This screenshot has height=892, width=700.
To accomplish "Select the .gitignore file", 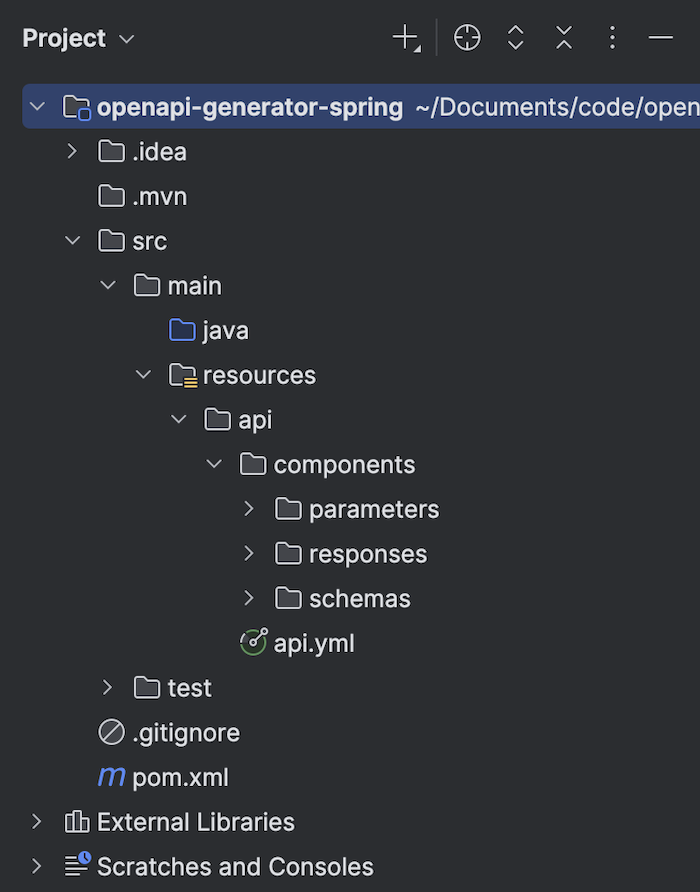I will [185, 733].
